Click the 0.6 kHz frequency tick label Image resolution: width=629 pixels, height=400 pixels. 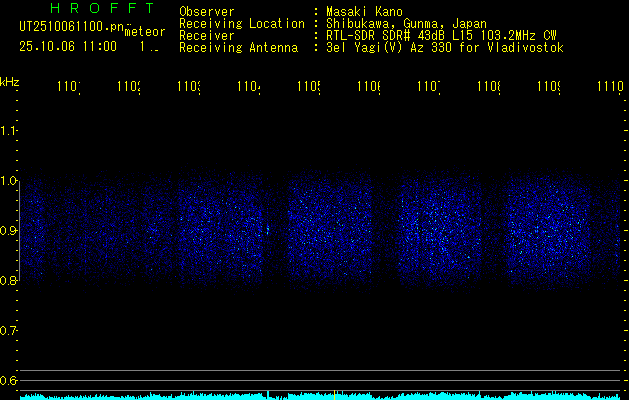[x=8, y=380]
